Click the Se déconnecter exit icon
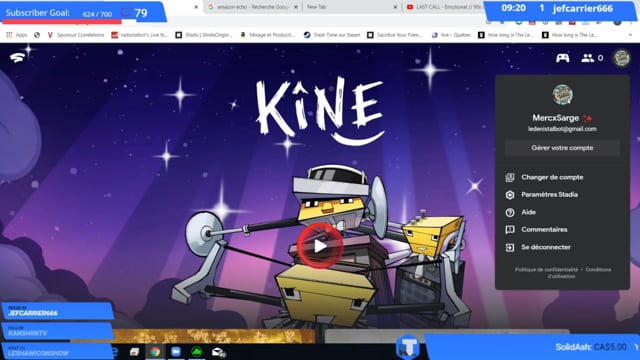The width and height of the screenshot is (640, 360). [510, 247]
